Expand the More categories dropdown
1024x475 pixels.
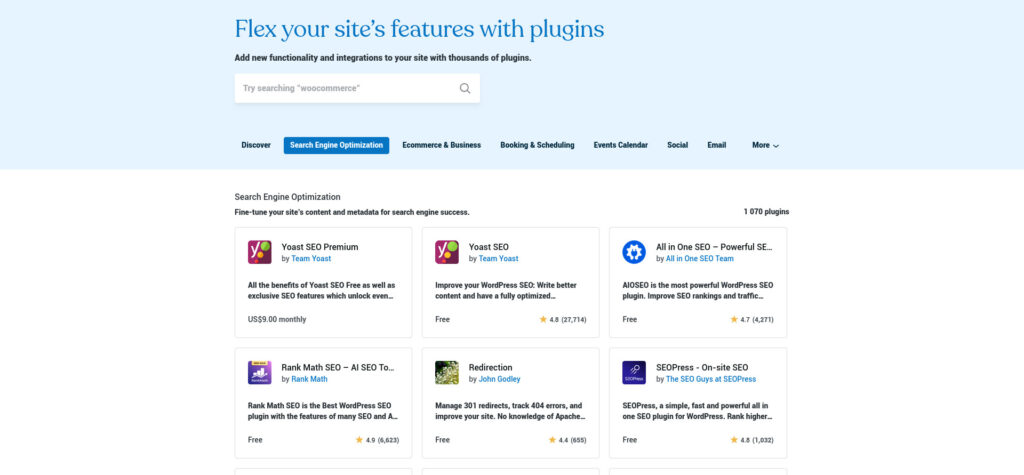pyautogui.click(x=765, y=145)
